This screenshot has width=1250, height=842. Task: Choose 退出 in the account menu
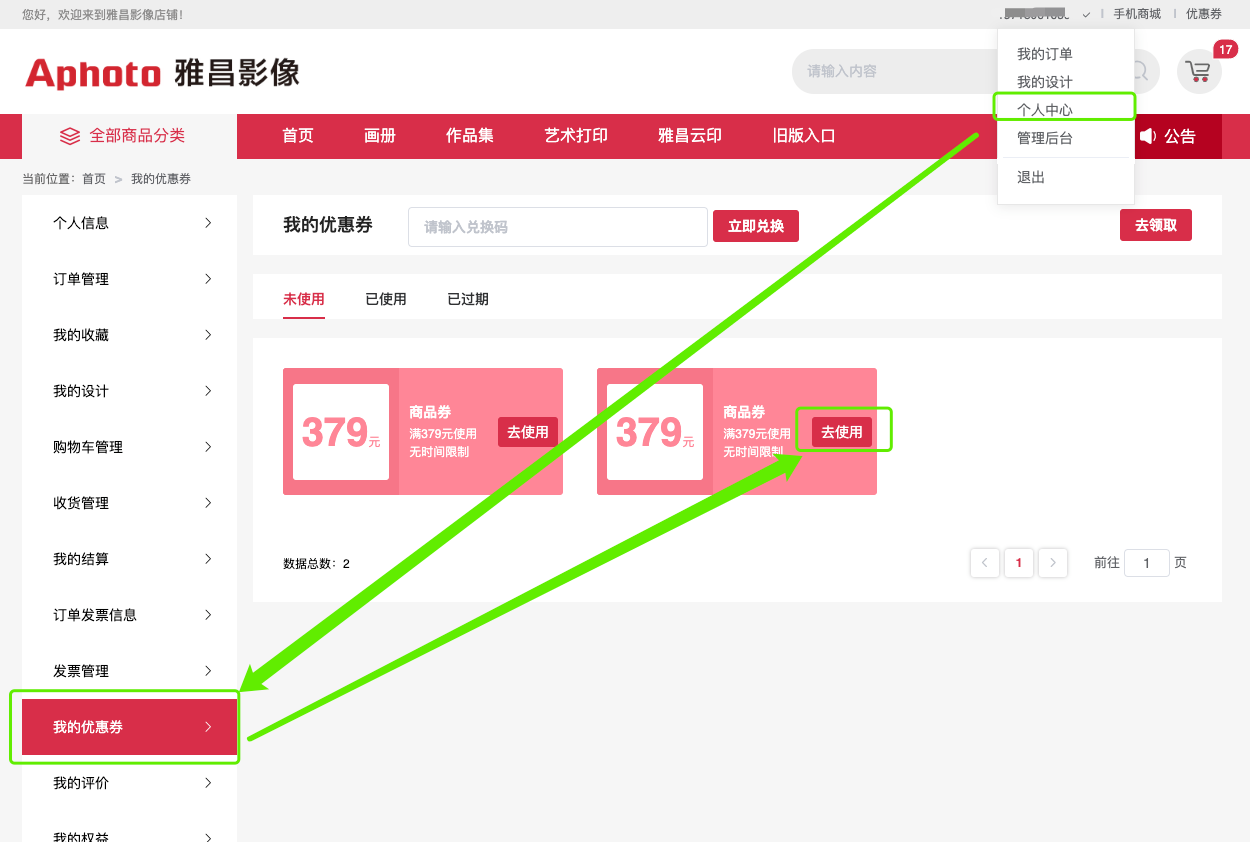(x=1030, y=177)
